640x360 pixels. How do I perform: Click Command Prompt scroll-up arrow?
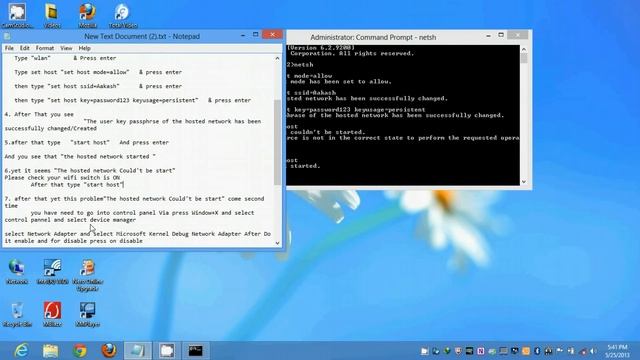[x=524, y=49]
